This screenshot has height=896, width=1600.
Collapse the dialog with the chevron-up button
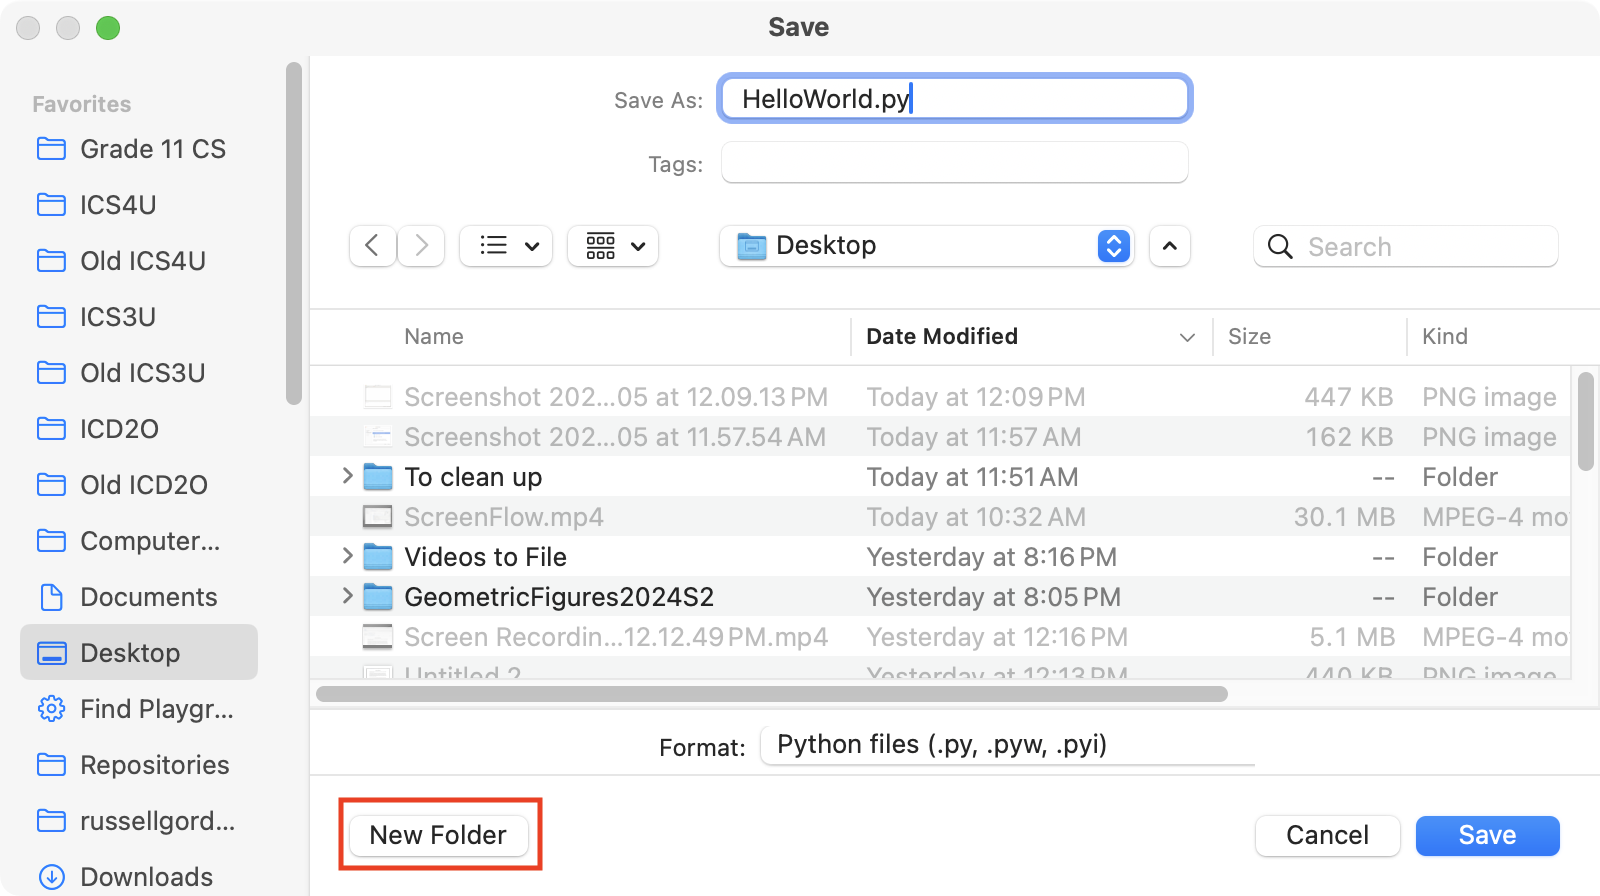[x=1170, y=246]
